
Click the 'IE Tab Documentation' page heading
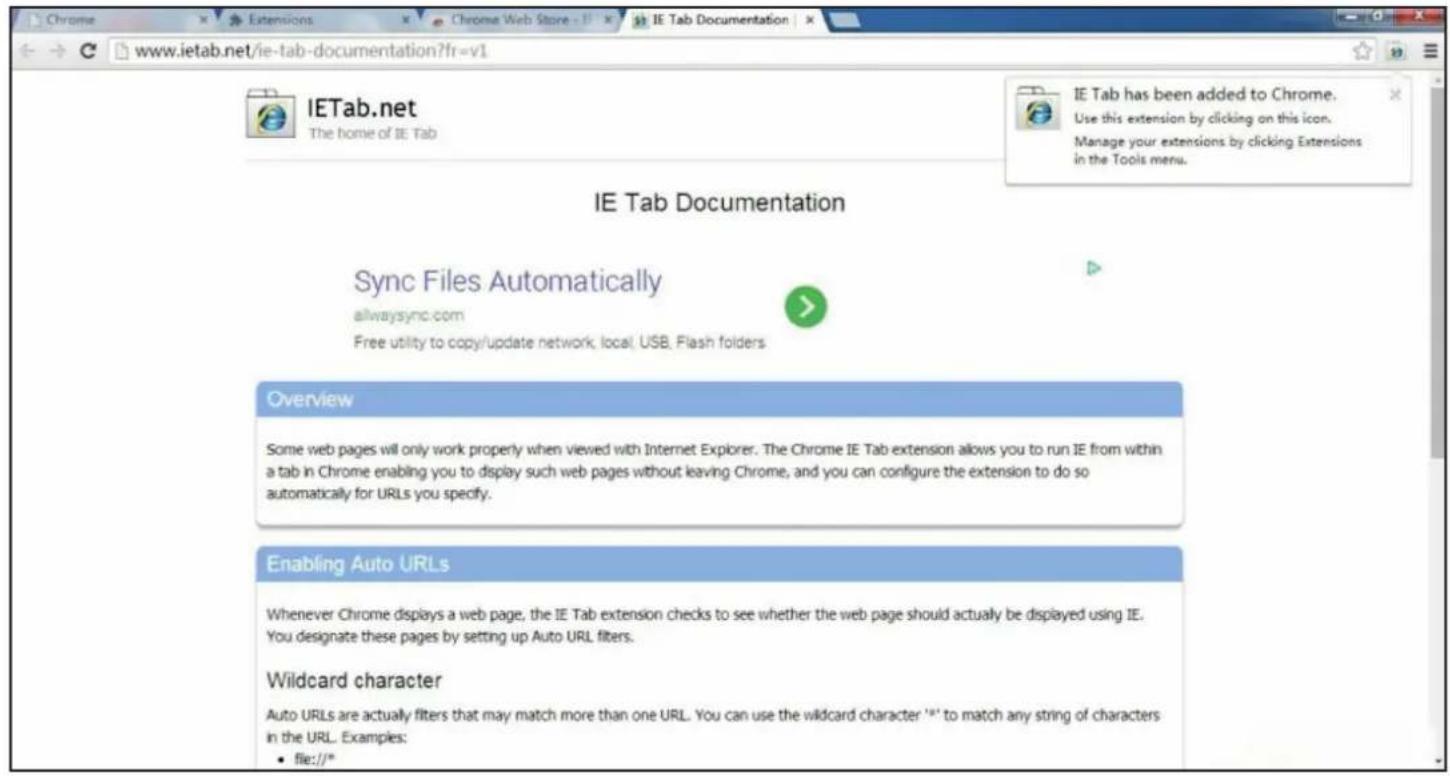click(x=720, y=203)
